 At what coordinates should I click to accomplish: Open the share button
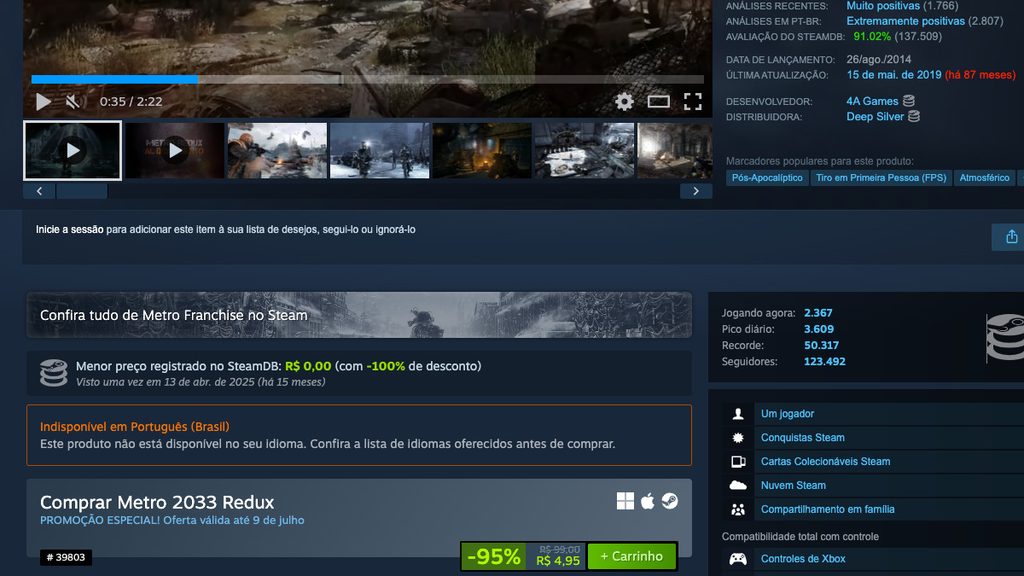coord(1011,236)
